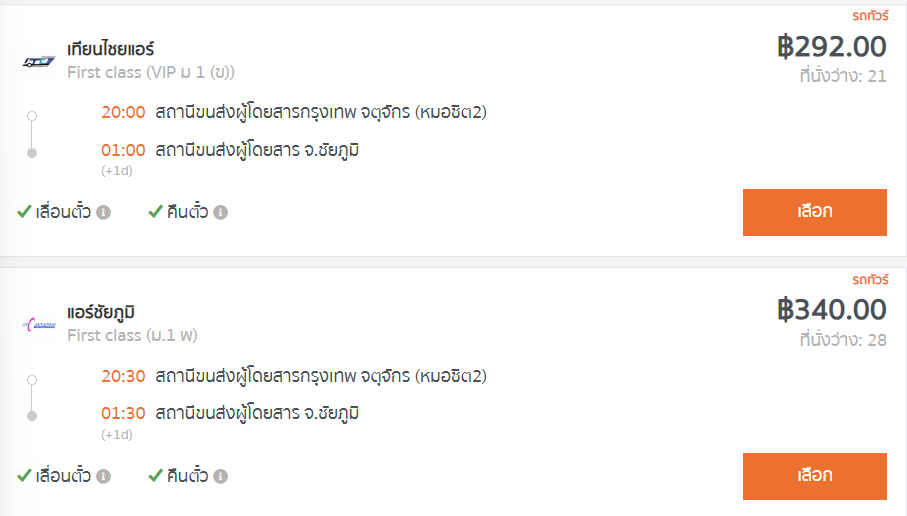
Task: Select the ฿340.00 แอร์ชัยภูมิ trip with เลือก
Action: click(x=814, y=476)
